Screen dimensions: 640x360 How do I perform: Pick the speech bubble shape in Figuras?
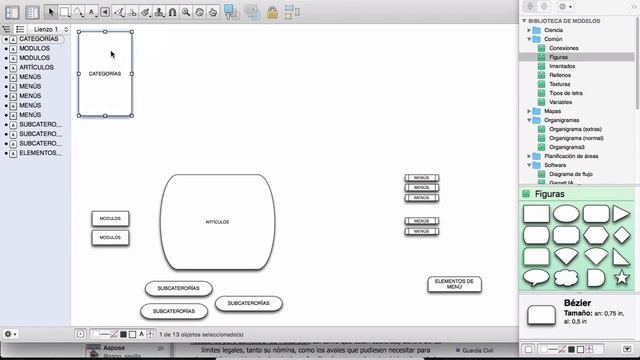click(x=536, y=278)
